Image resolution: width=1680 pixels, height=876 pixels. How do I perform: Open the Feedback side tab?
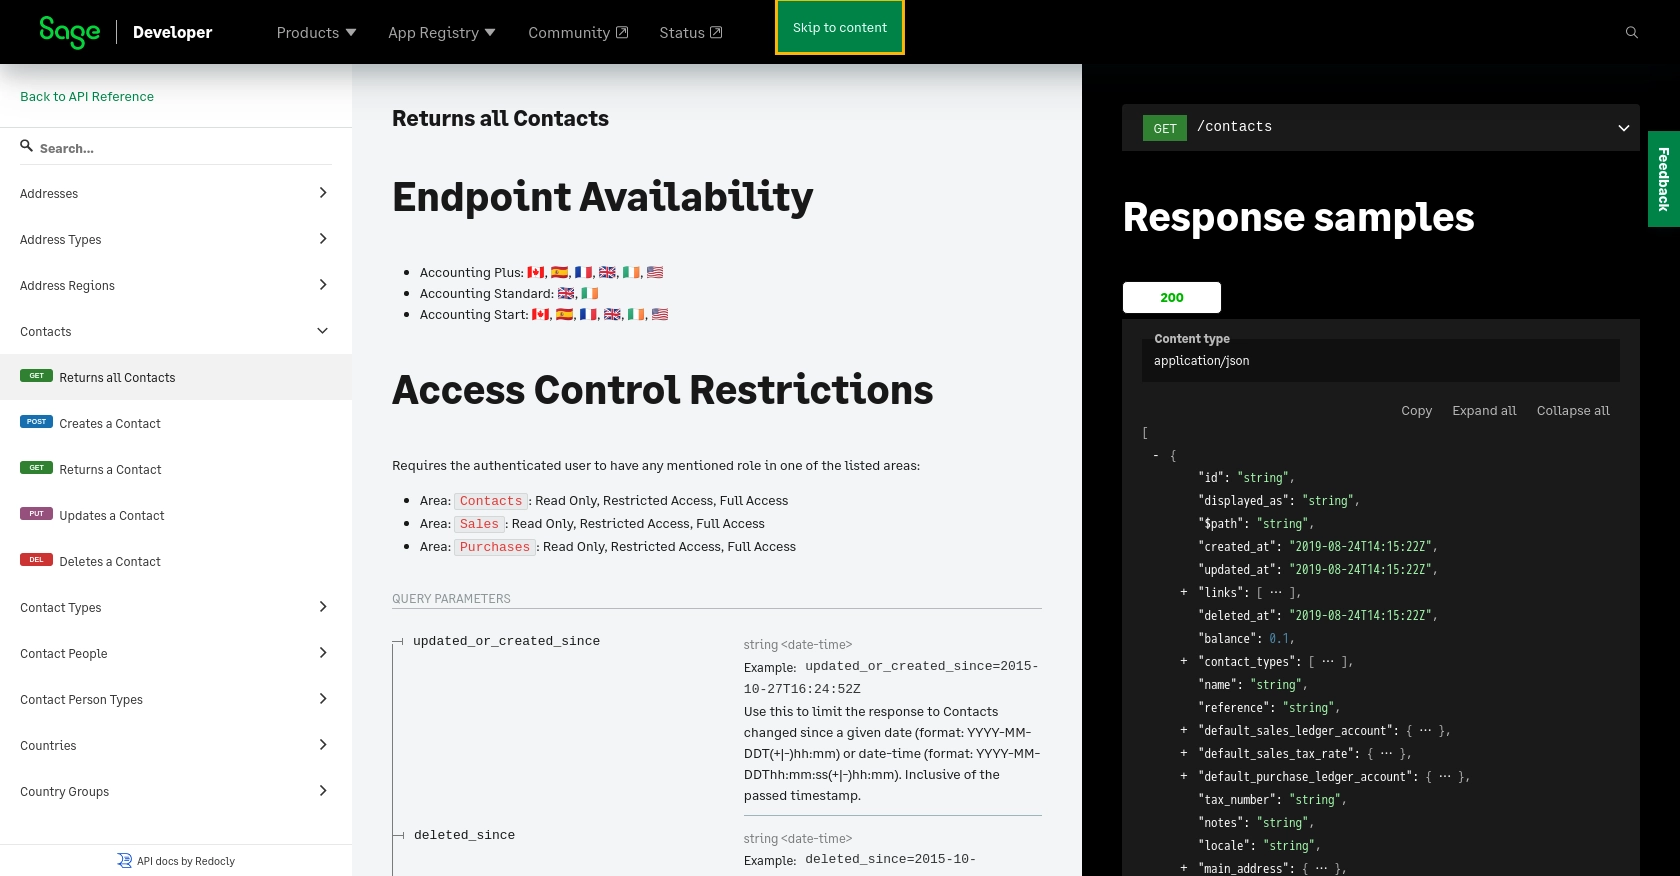click(x=1664, y=179)
